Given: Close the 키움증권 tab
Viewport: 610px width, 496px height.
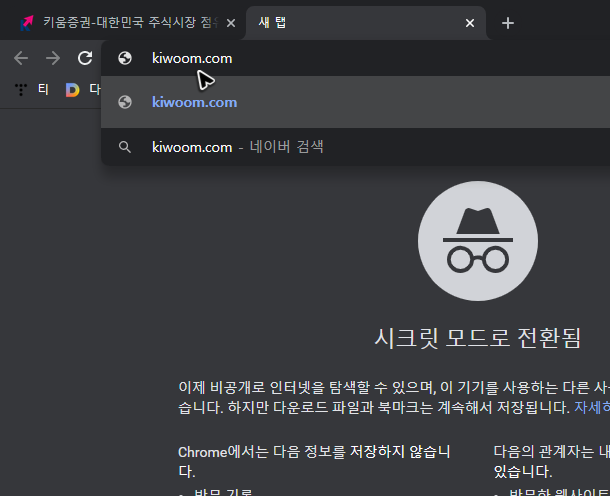Looking at the screenshot, I should click(x=231, y=23).
